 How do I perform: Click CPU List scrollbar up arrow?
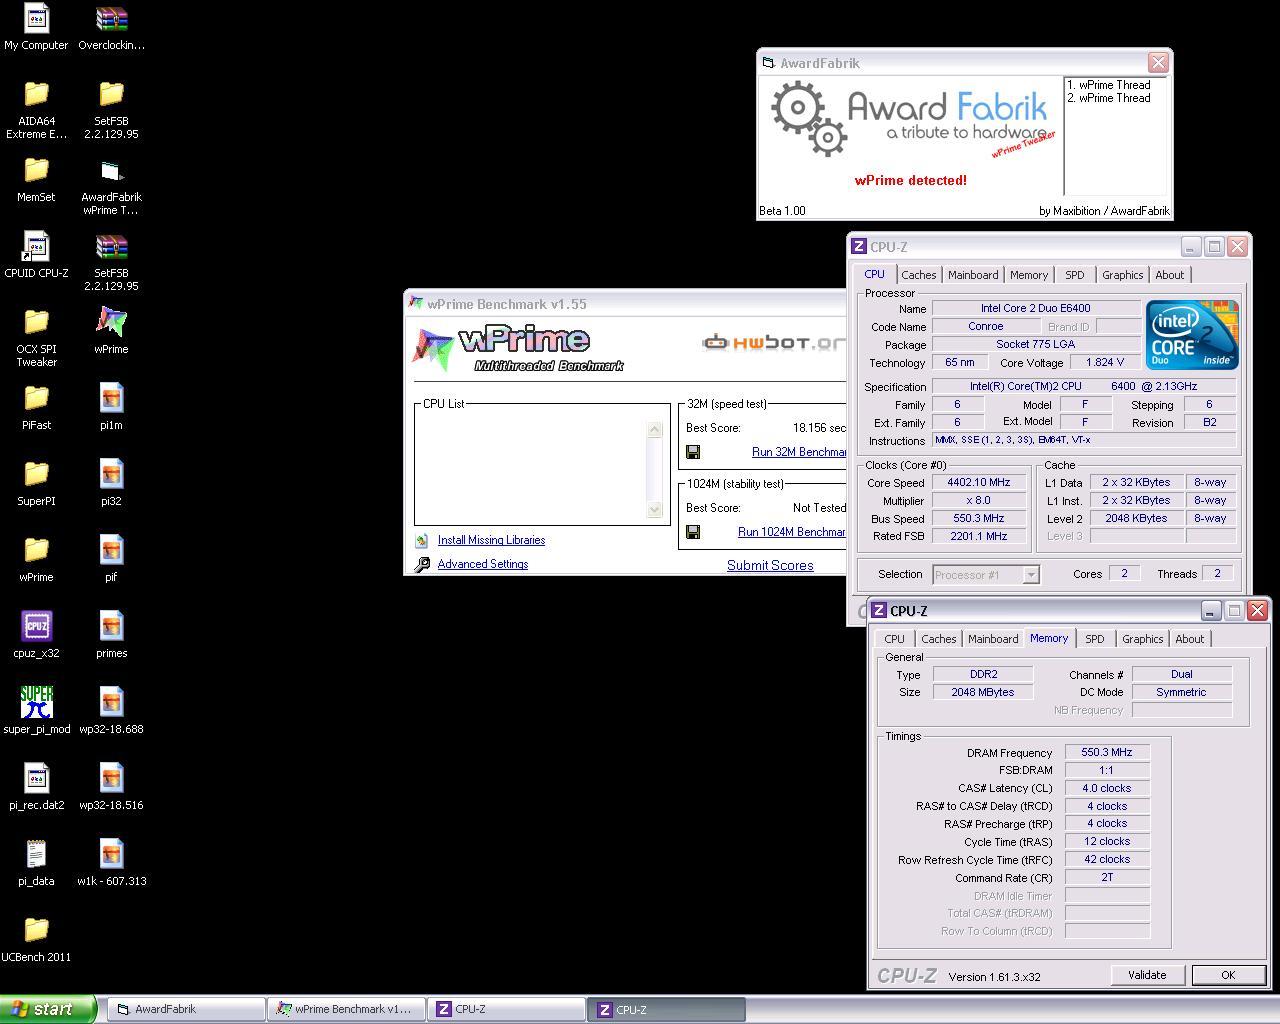click(655, 429)
